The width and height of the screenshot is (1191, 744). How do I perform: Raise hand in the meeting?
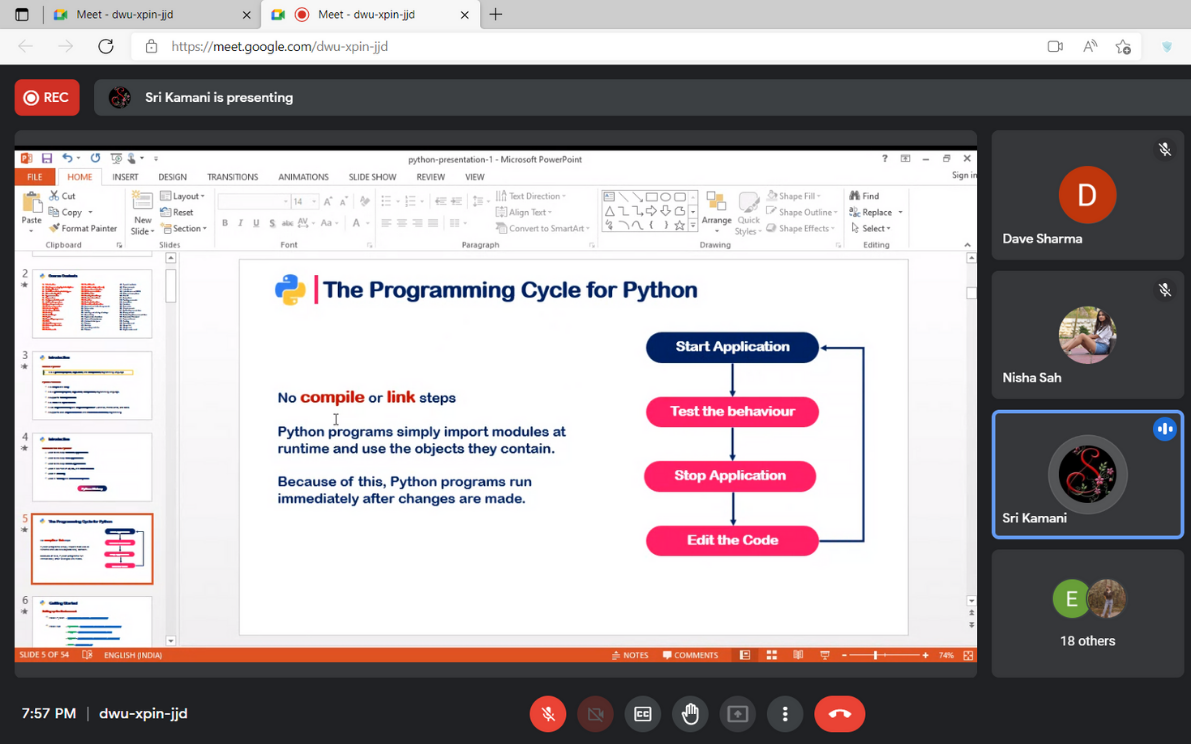690,714
